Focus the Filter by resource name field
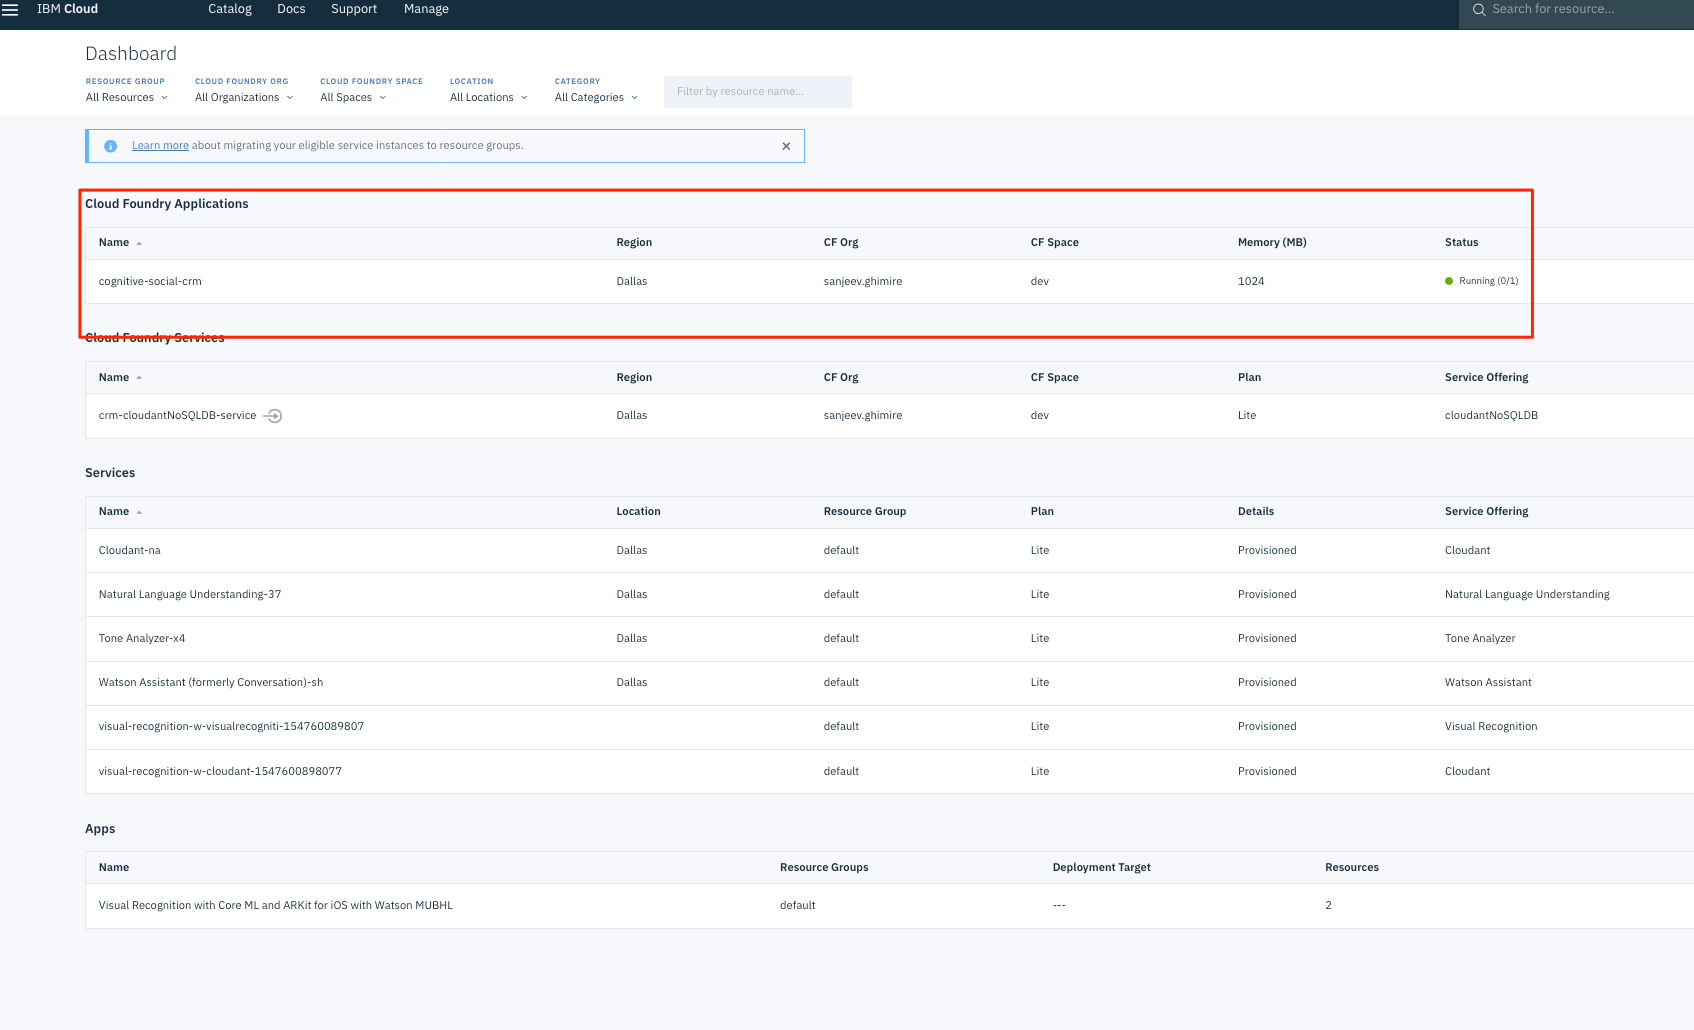This screenshot has height=1030, width=1694. [758, 91]
